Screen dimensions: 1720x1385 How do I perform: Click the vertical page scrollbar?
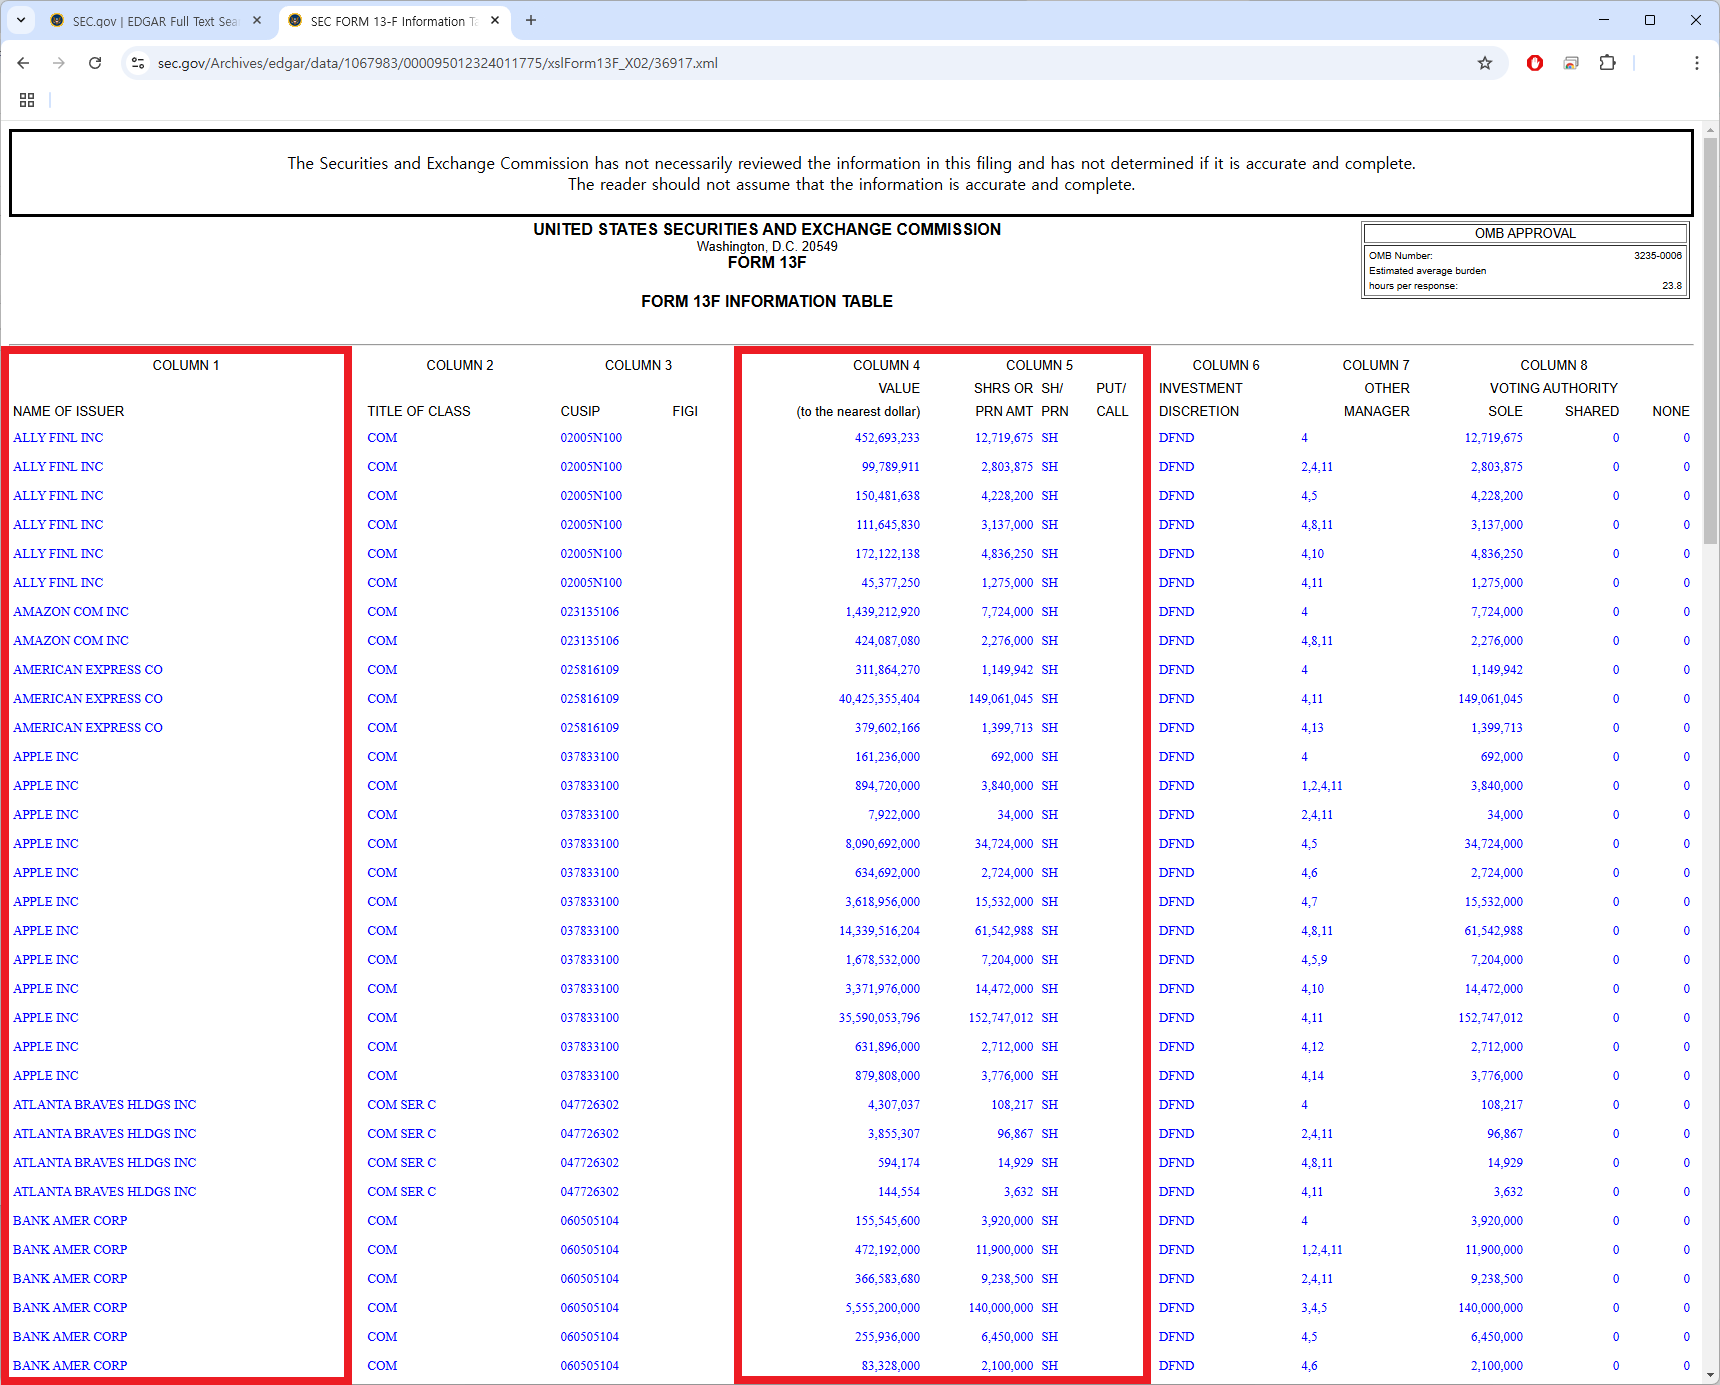tap(1710, 340)
